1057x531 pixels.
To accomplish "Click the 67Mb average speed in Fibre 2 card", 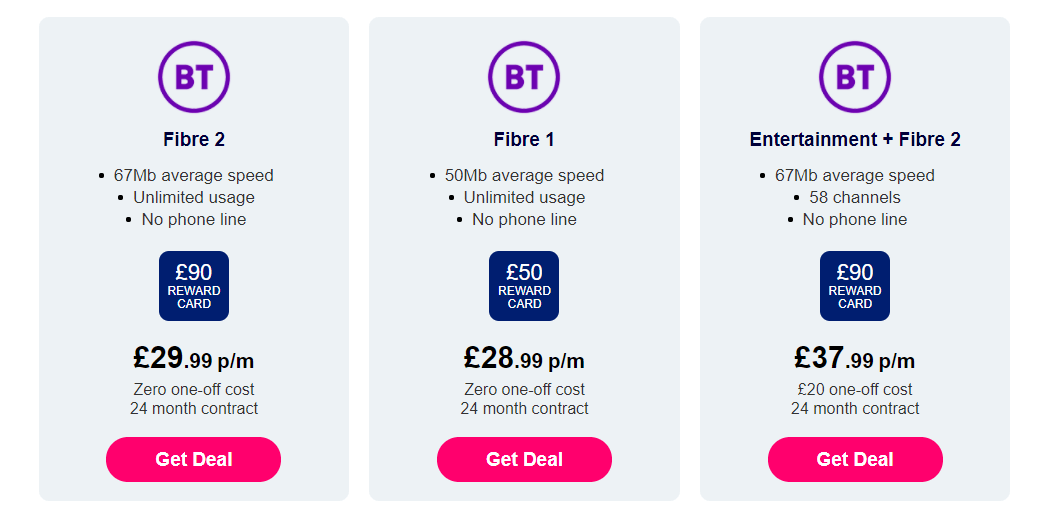I will (193, 176).
